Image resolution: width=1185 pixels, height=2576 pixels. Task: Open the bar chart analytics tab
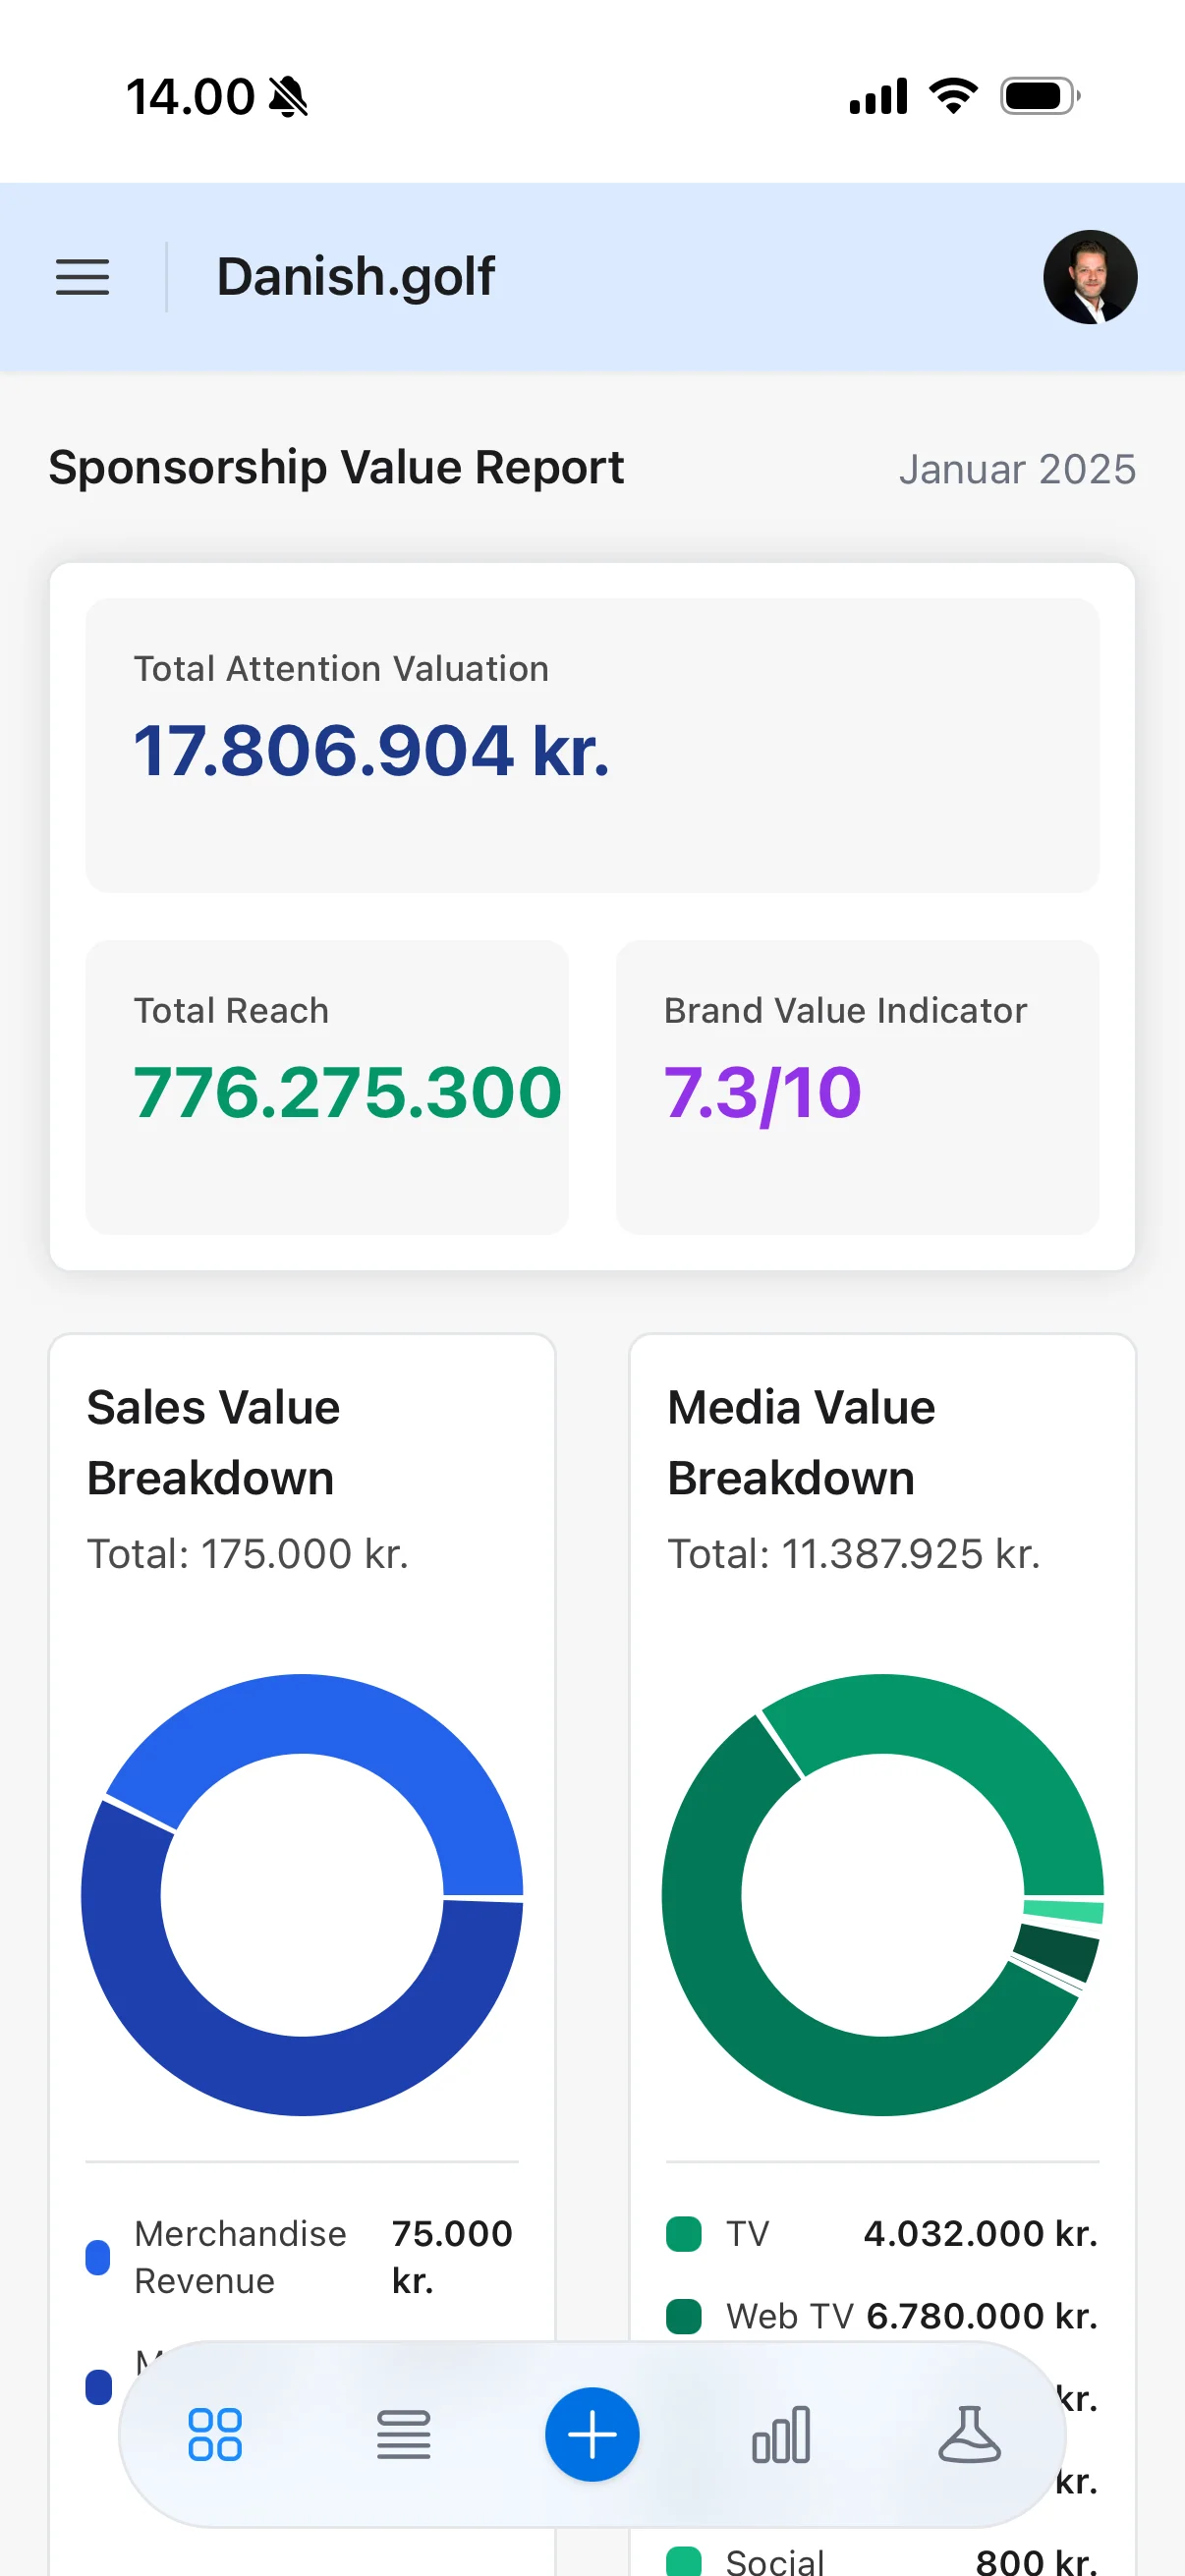(x=781, y=2434)
